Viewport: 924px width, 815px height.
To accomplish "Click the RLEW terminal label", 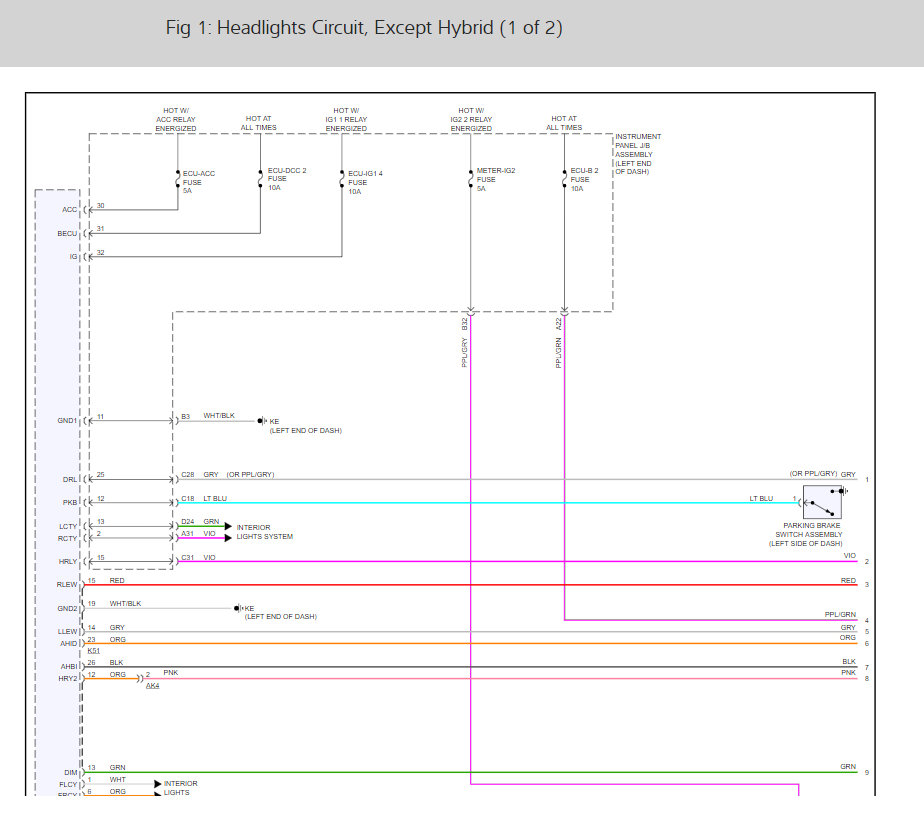I will click(67, 585).
